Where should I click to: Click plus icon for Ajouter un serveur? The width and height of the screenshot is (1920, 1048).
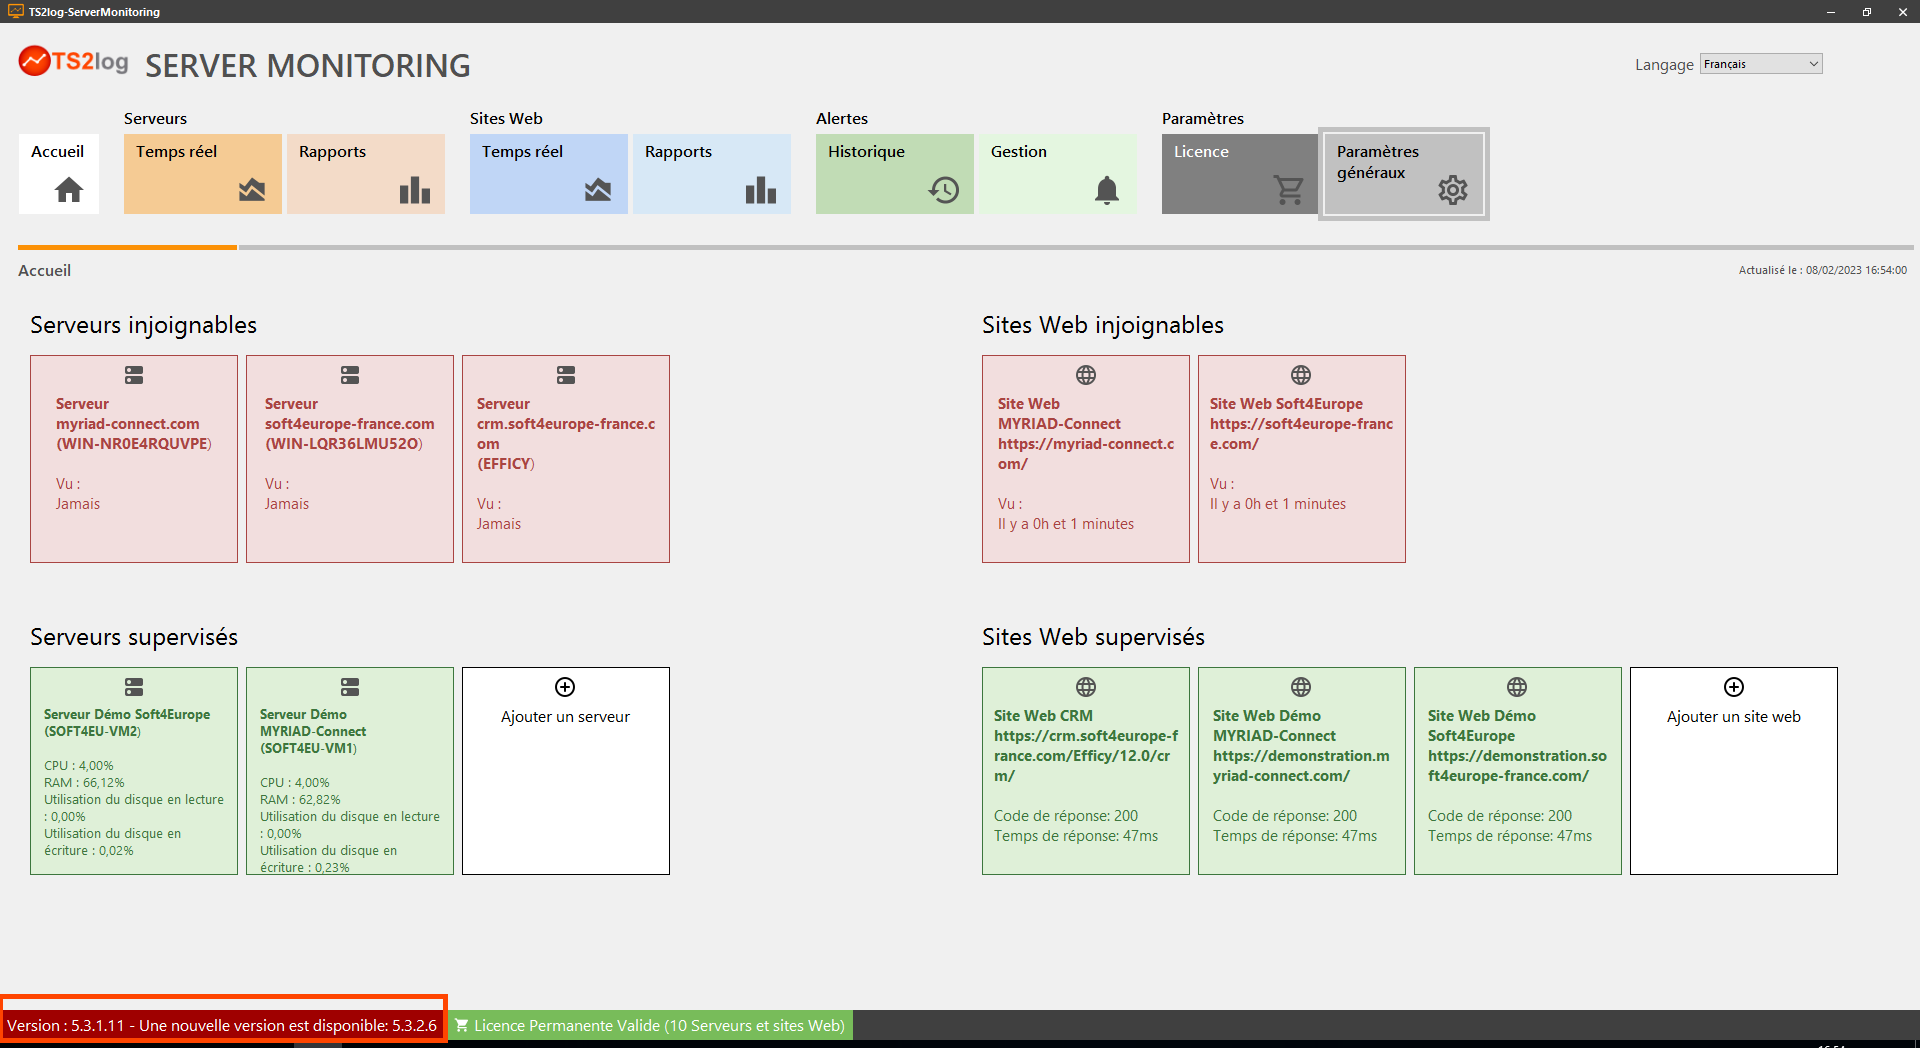[x=565, y=687]
